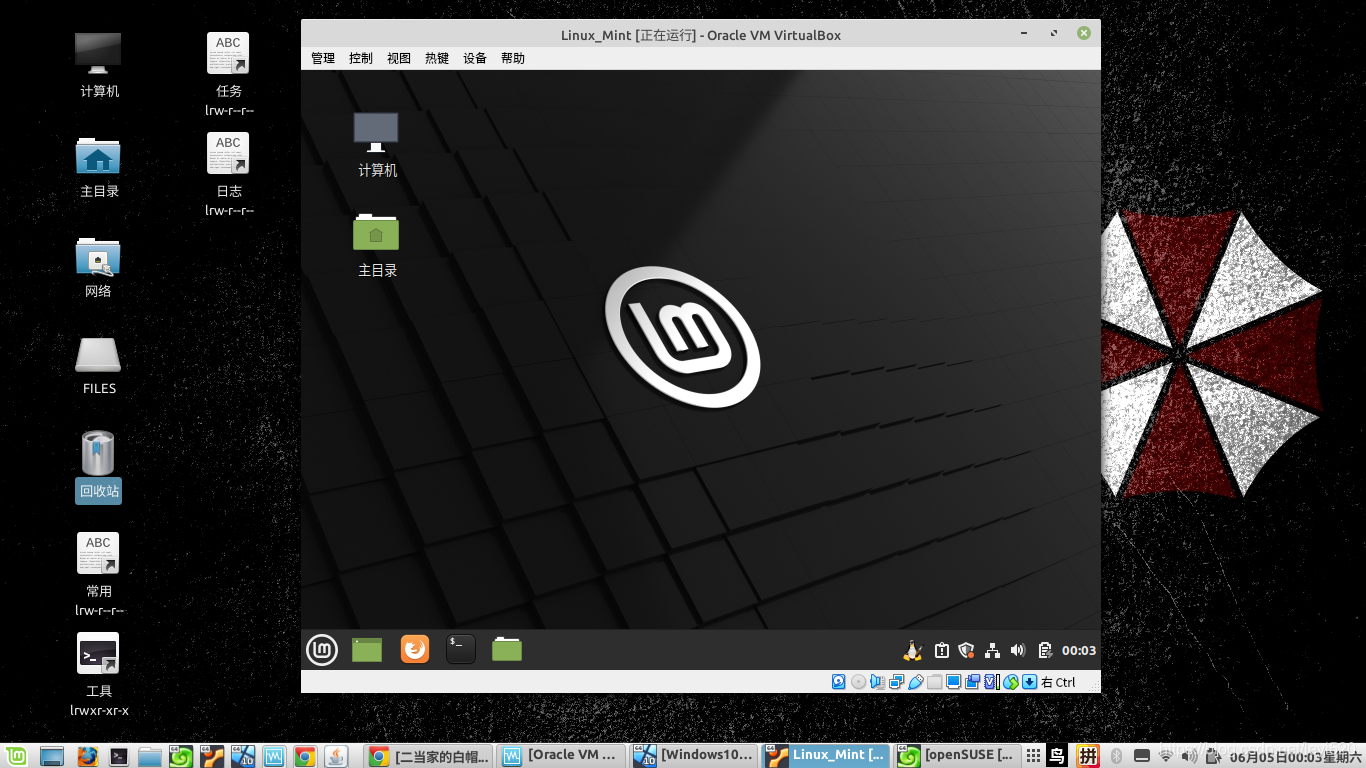Viewport: 1366px width, 768px height.
Task: Launch Chrome from the host taskbar launchers
Action: (x=305, y=756)
